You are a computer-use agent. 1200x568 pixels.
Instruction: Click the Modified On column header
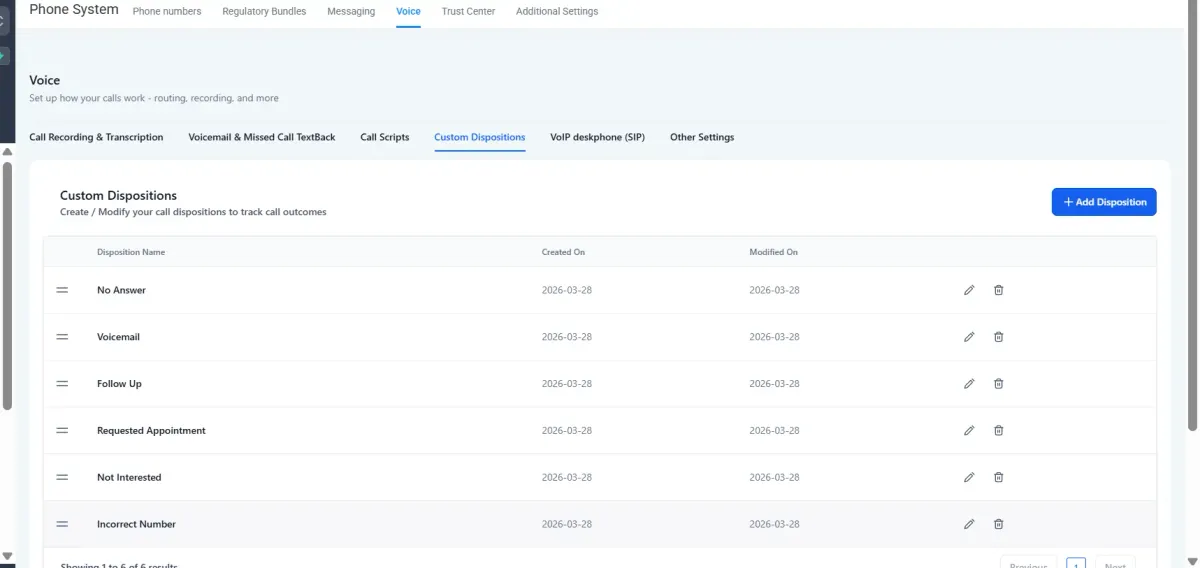pos(774,252)
